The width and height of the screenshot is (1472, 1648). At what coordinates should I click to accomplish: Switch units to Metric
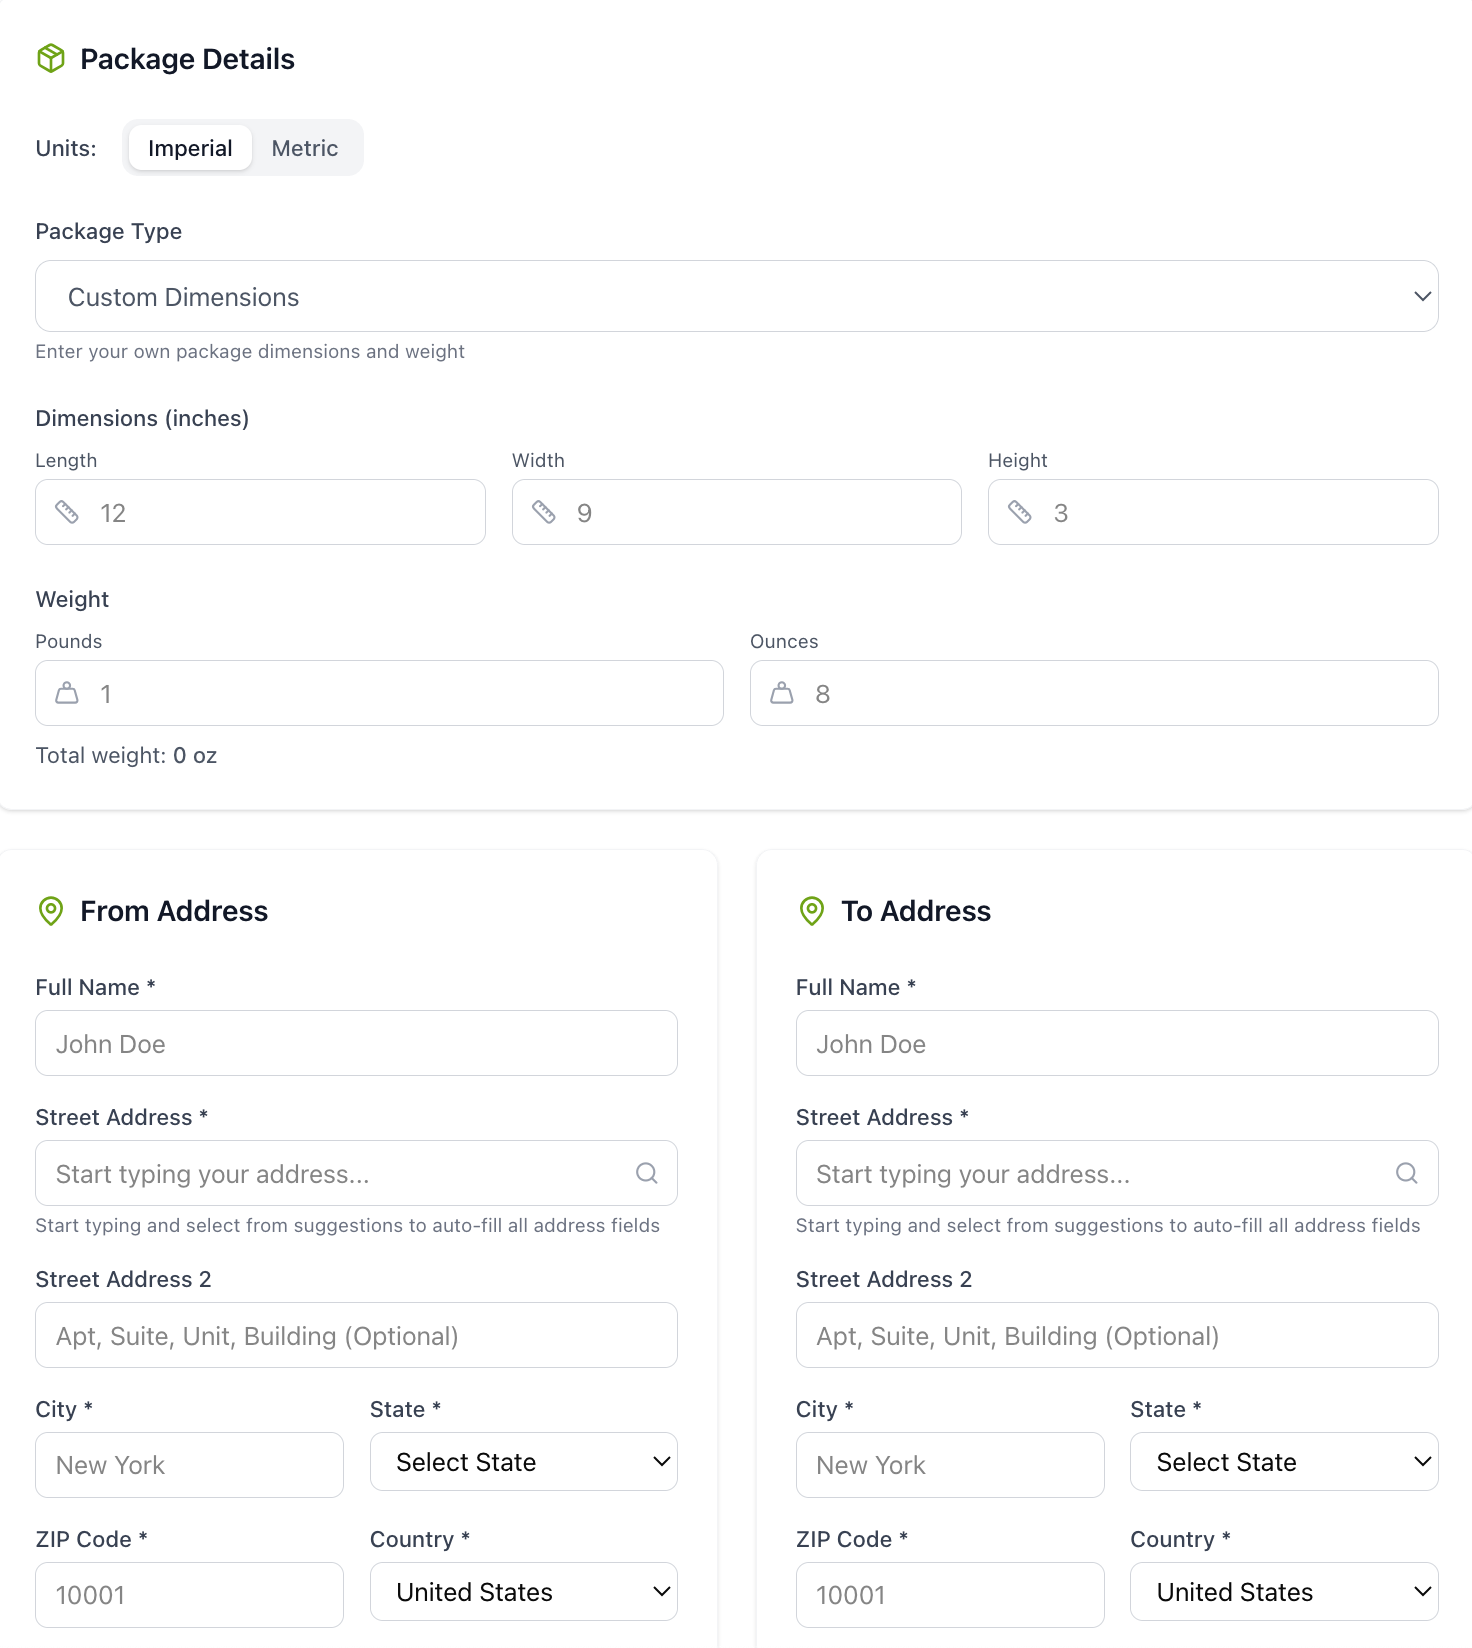(x=305, y=148)
